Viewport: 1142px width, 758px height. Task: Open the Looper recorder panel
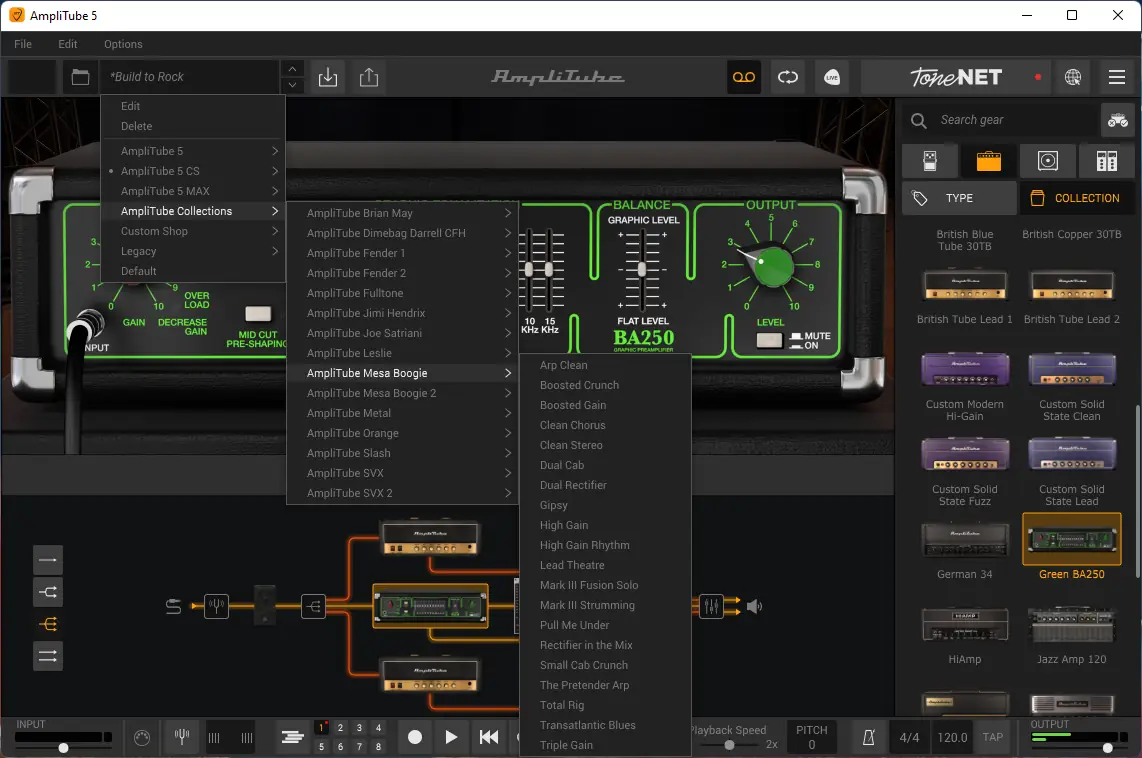[x=743, y=77]
